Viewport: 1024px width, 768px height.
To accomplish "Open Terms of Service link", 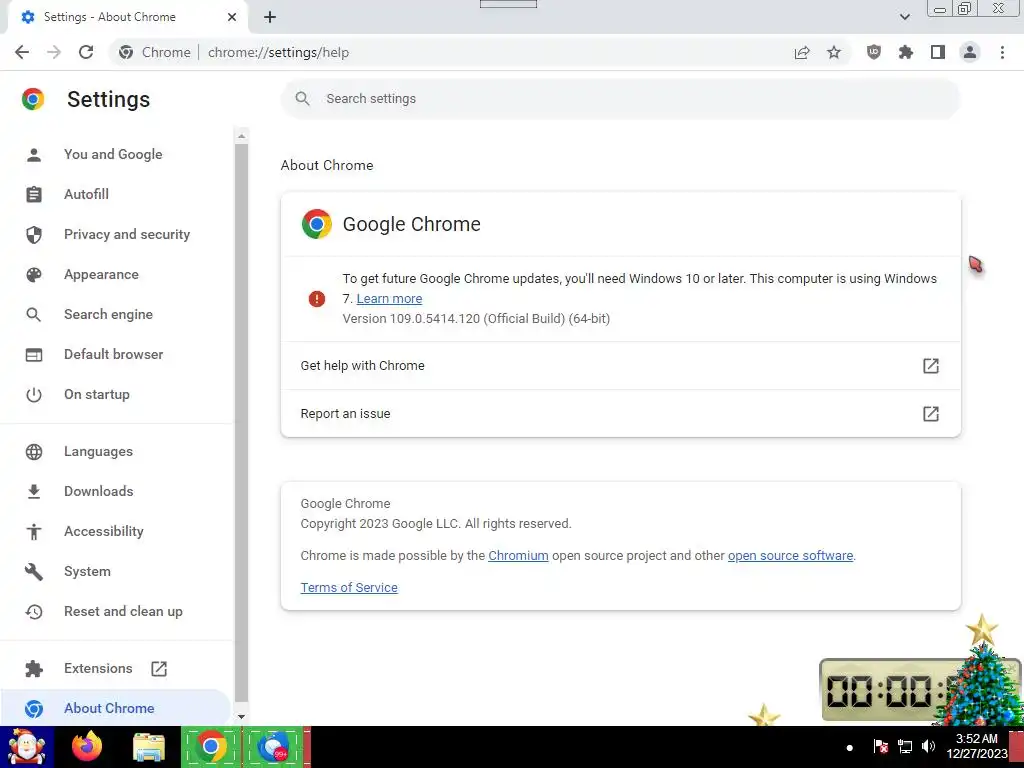I will (x=349, y=587).
